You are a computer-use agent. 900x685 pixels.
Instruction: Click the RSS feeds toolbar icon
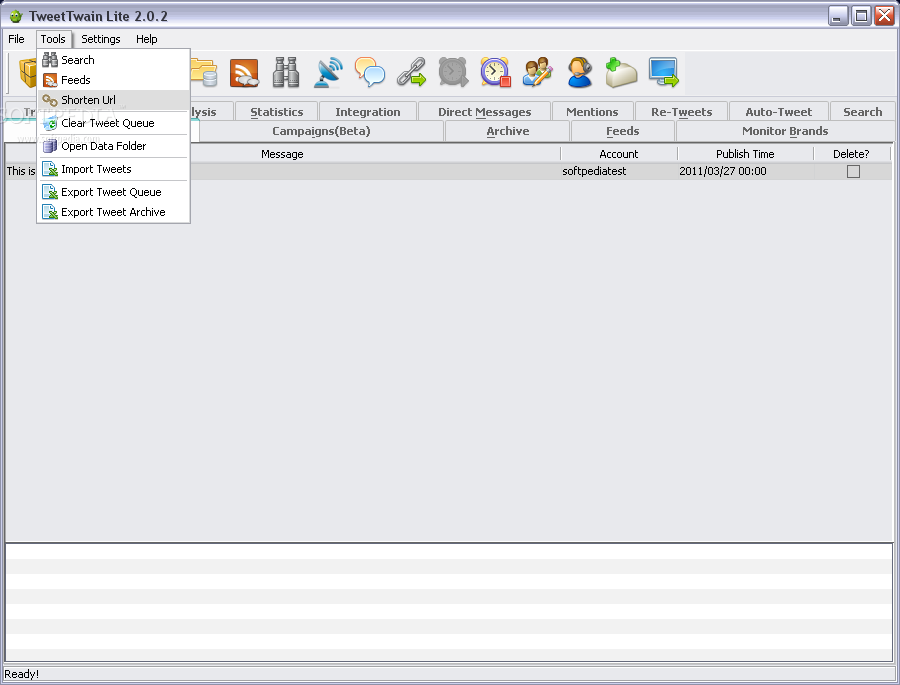(x=244, y=73)
